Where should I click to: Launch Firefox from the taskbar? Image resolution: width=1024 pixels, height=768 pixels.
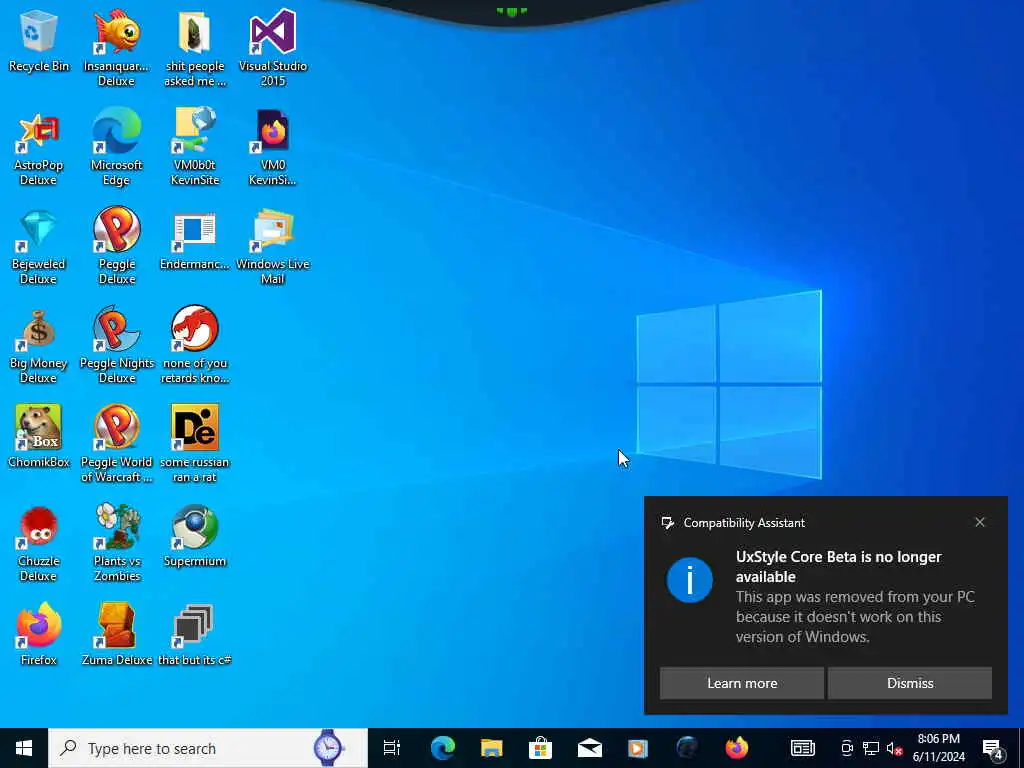(737, 748)
